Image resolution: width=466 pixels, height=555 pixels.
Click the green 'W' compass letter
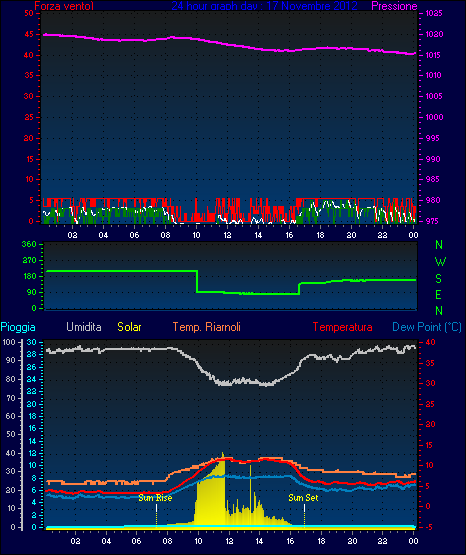click(x=440, y=262)
